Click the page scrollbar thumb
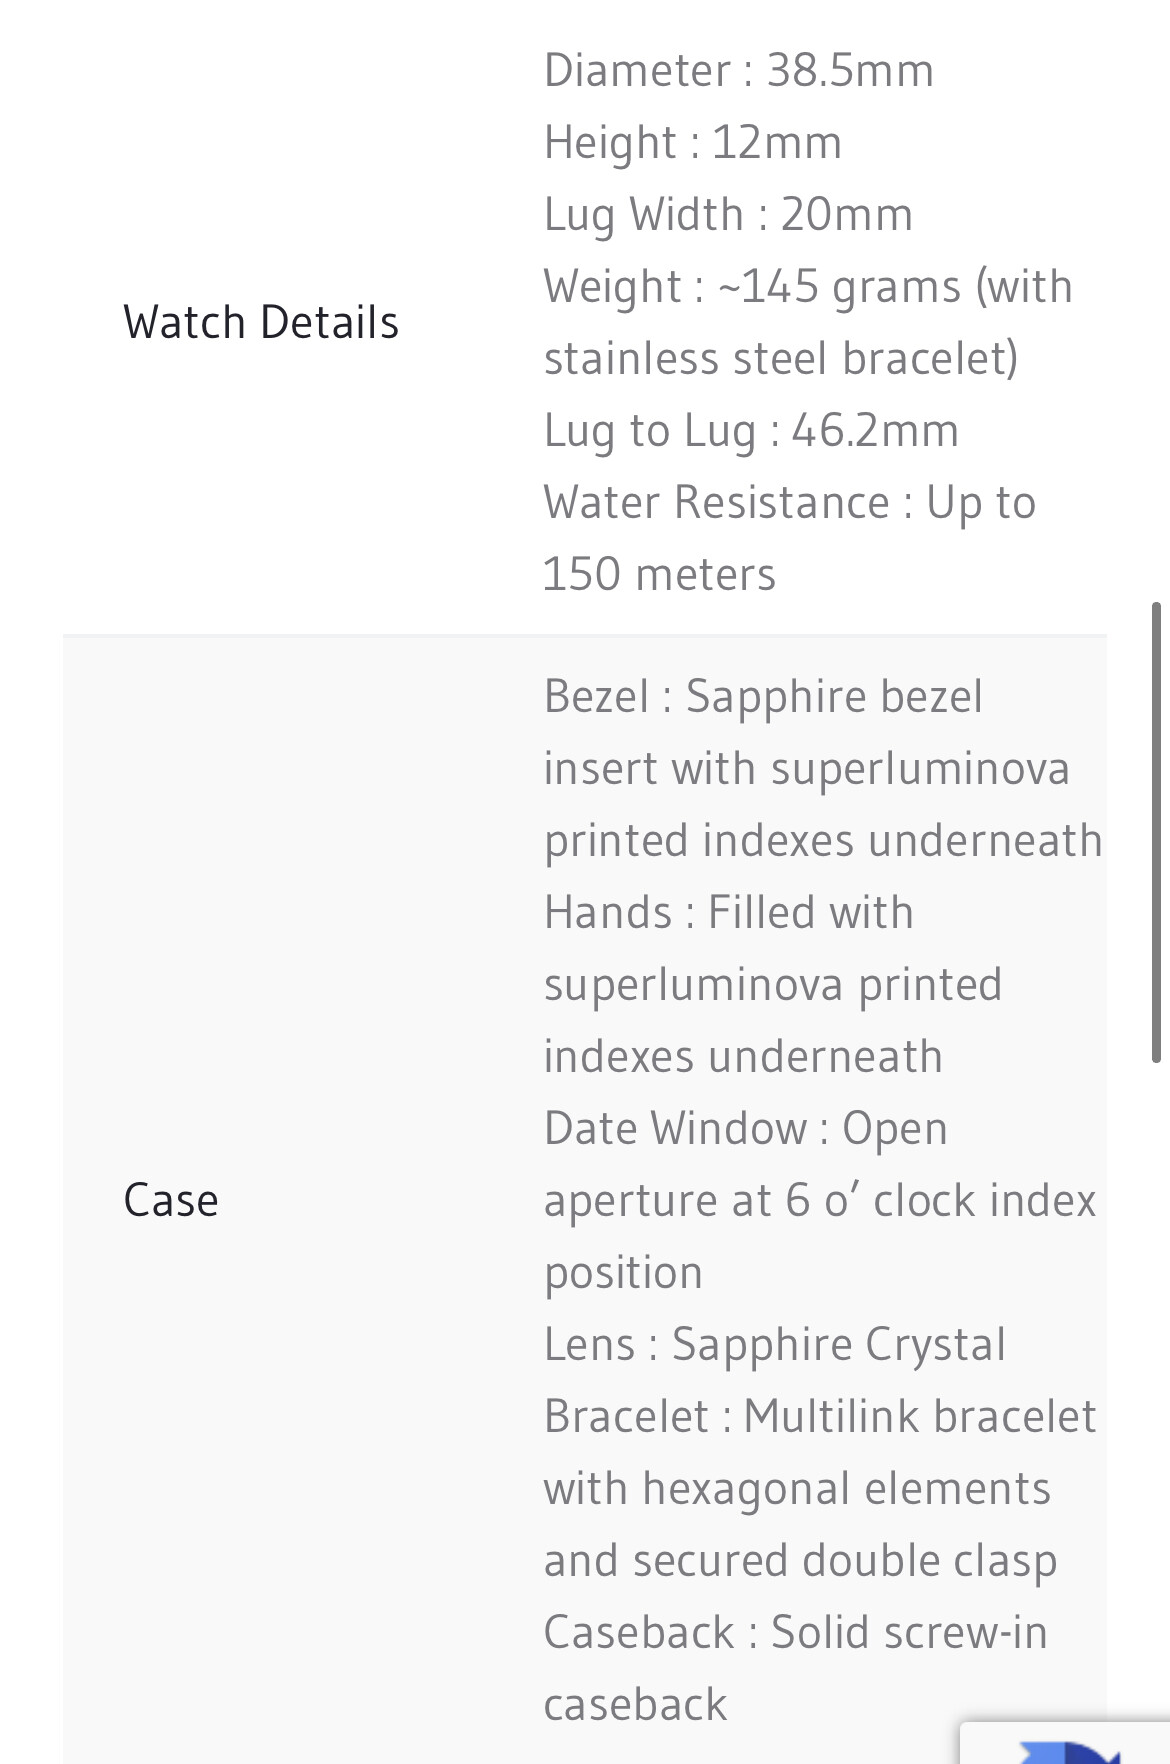 pos(1156,832)
